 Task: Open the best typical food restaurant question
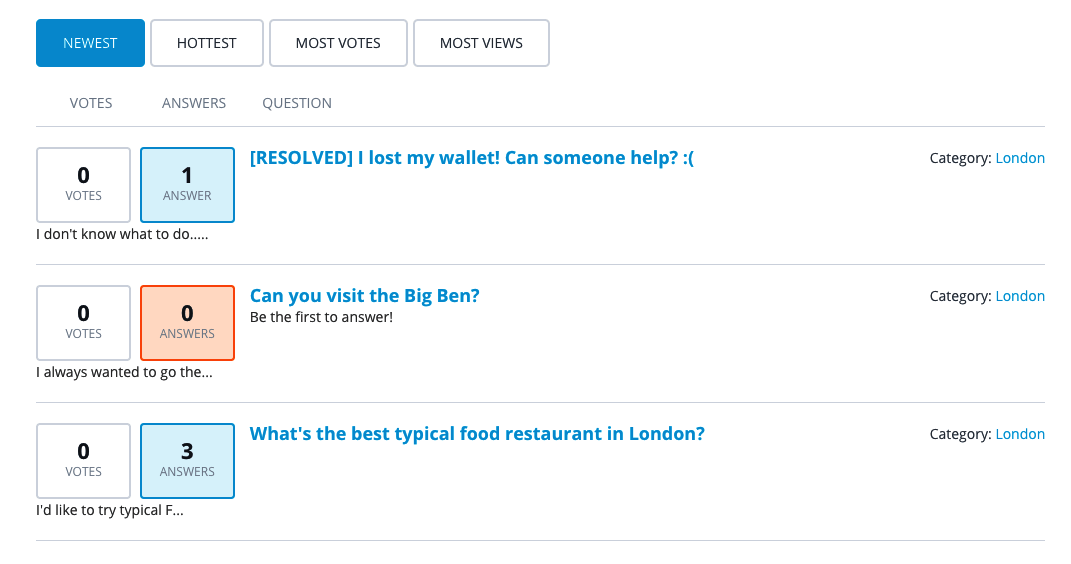(477, 434)
